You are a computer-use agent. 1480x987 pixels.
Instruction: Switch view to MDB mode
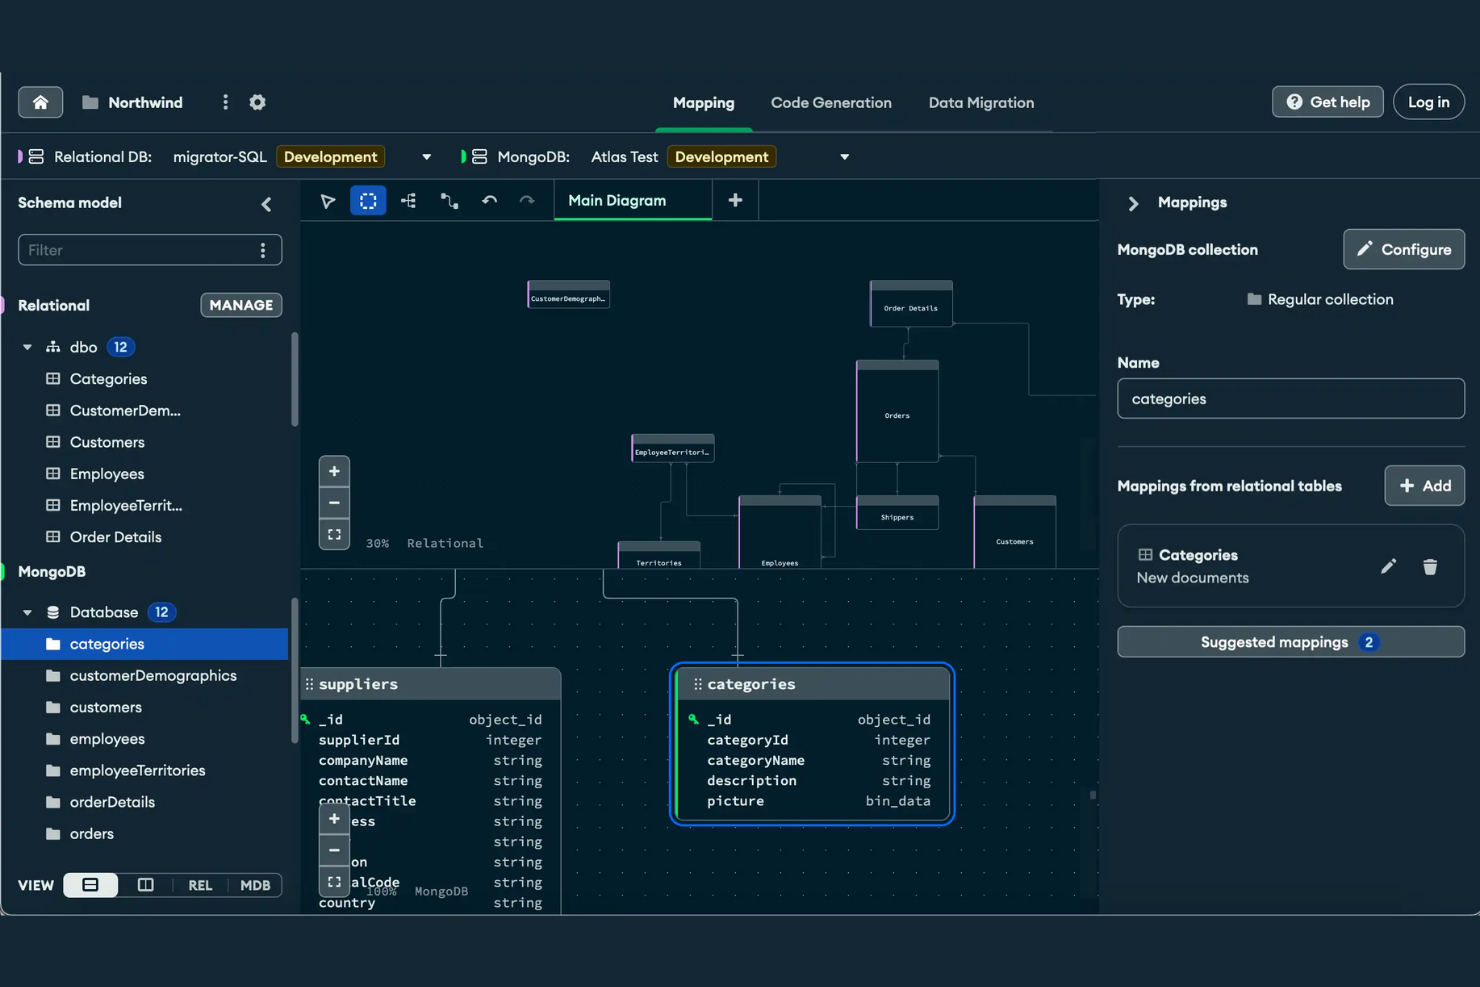click(x=255, y=885)
